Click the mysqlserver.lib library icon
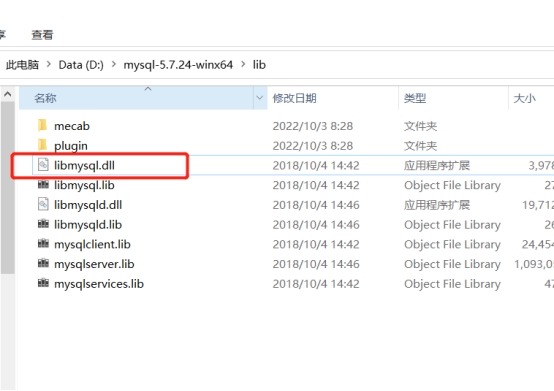This screenshot has height=391, width=554. [x=43, y=263]
